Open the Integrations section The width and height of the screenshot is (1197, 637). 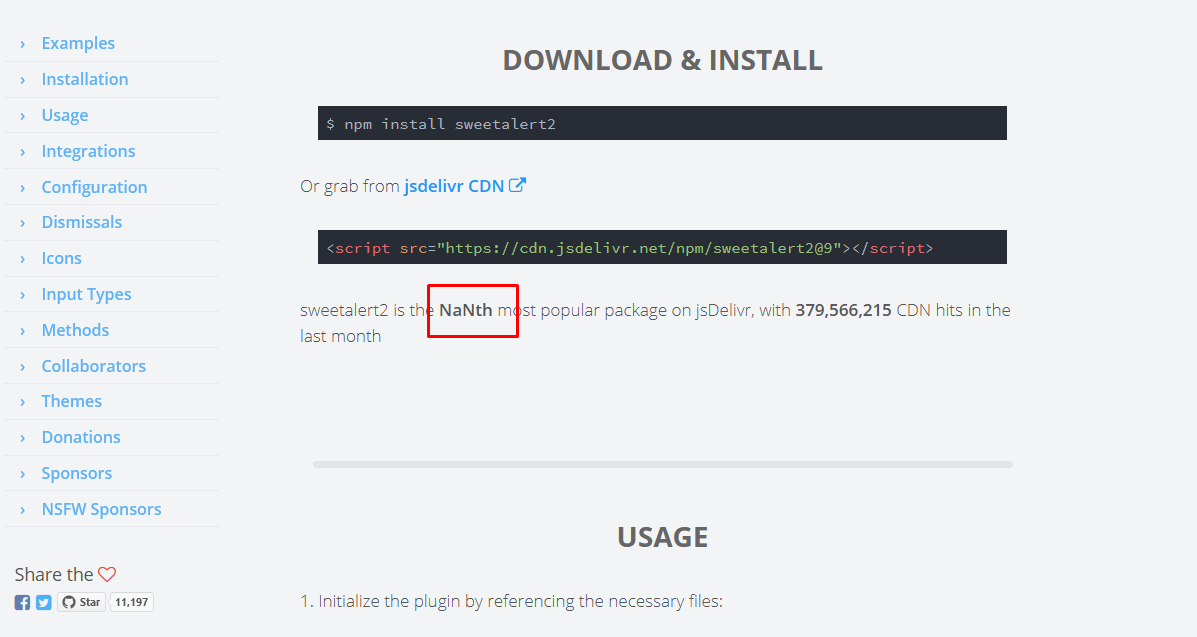click(x=88, y=150)
